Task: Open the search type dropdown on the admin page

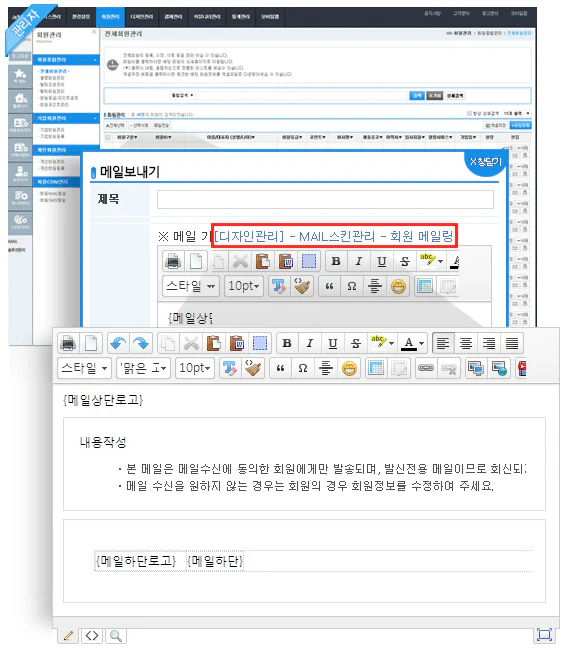Action: click(x=182, y=95)
